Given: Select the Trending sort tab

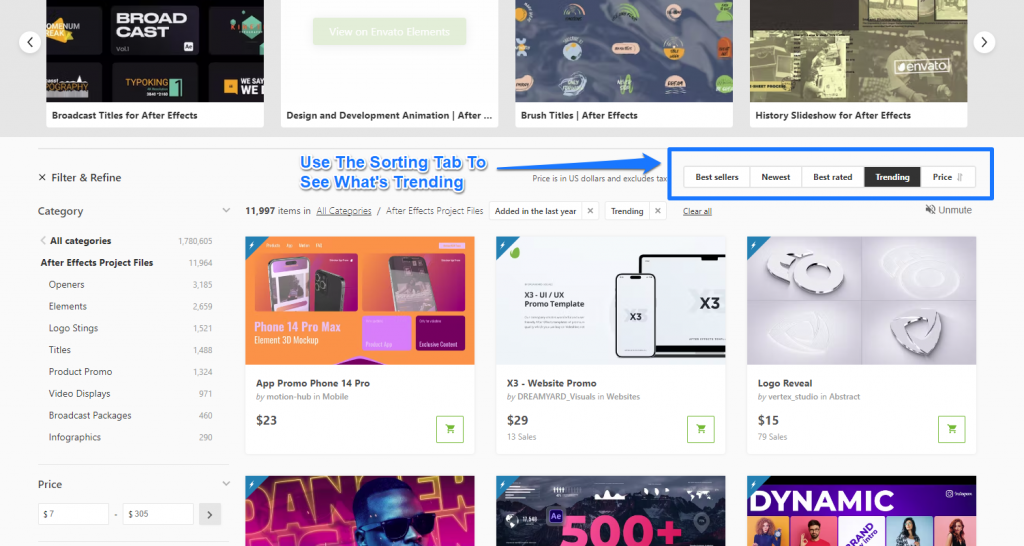Looking at the screenshot, I should (892, 177).
